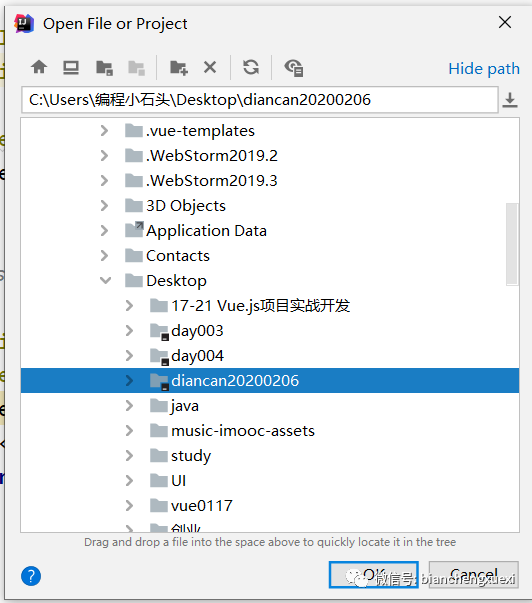Screen dimensions: 532x603
Task: Select Application Data shortcut folder
Action: click(206, 231)
